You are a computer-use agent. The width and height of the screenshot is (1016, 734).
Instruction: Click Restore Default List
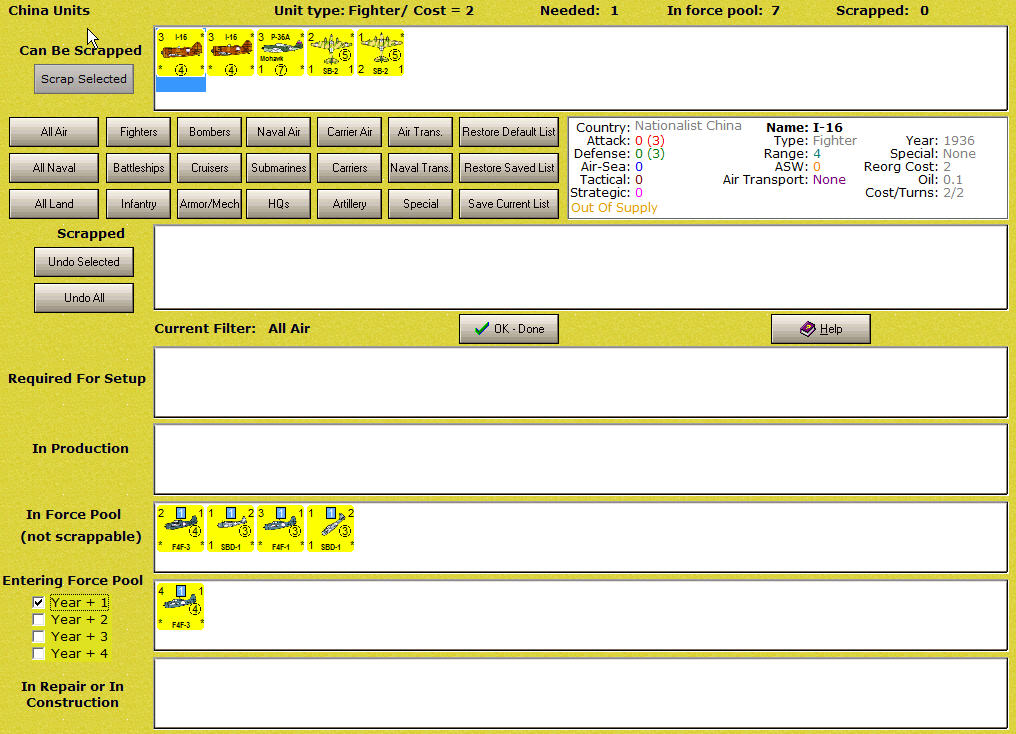[509, 132]
